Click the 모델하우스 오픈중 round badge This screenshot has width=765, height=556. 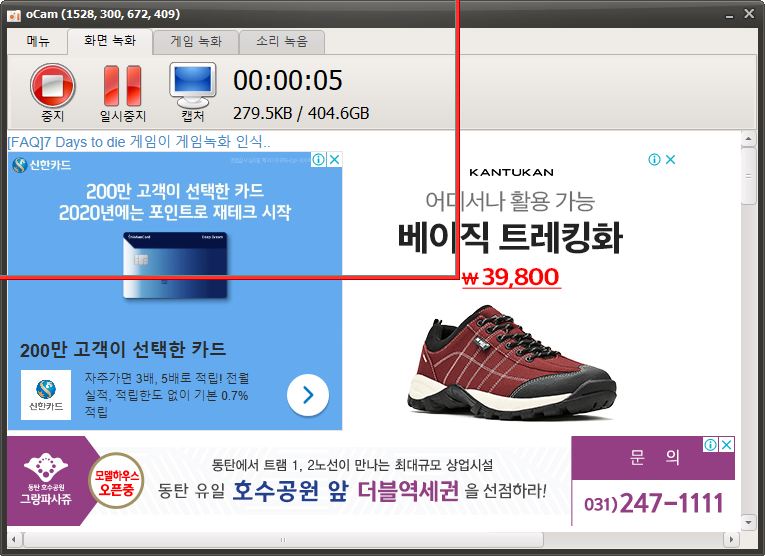tap(116, 480)
